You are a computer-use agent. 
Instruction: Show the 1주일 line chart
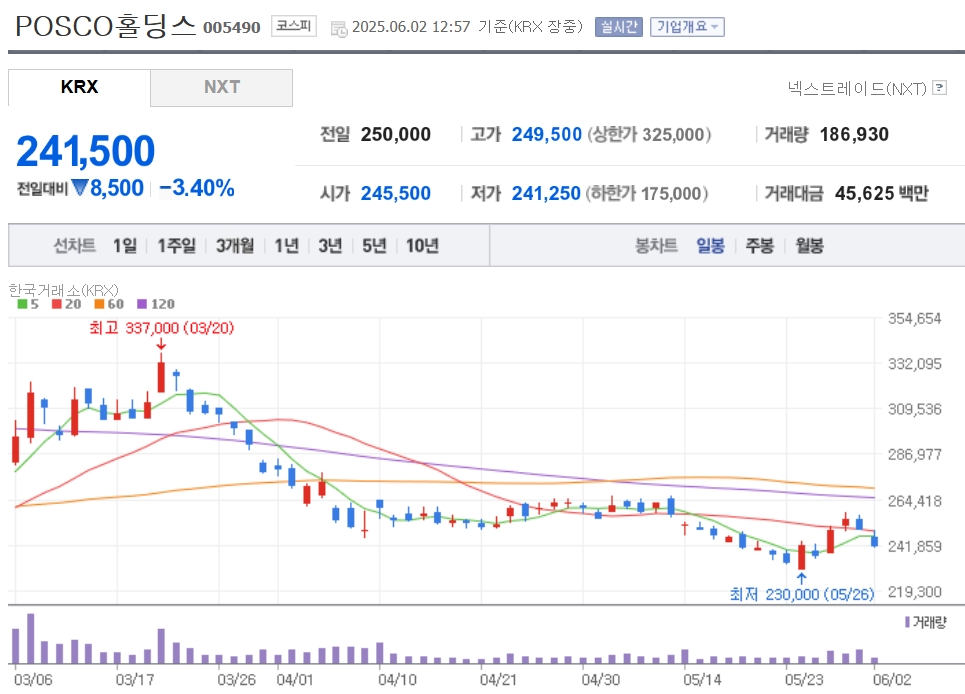[x=176, y=245]
